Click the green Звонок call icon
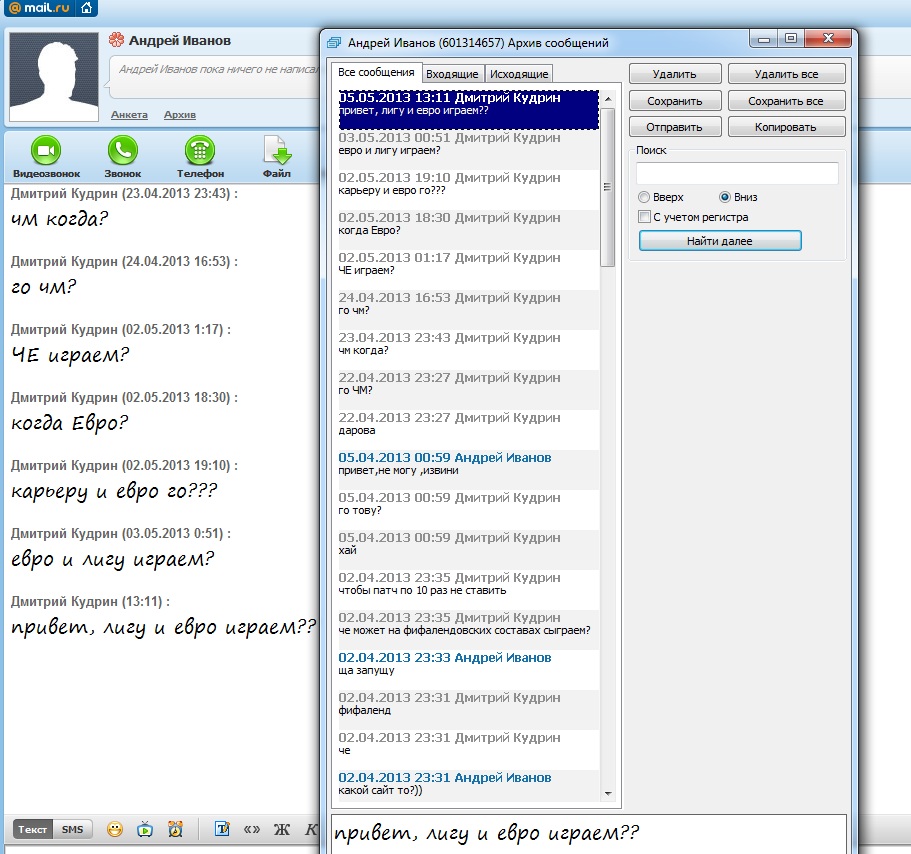The image size is (911, 854). click(123, 151)
